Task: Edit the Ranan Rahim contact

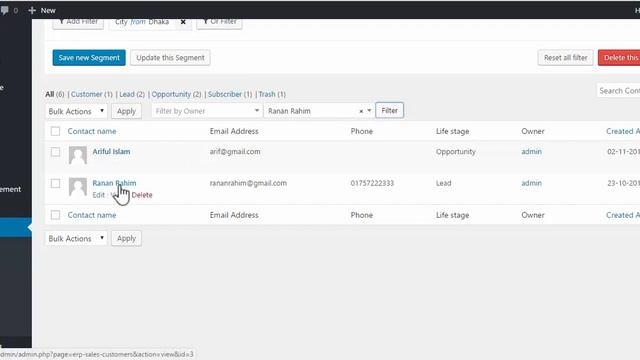Action: (98, 195)
